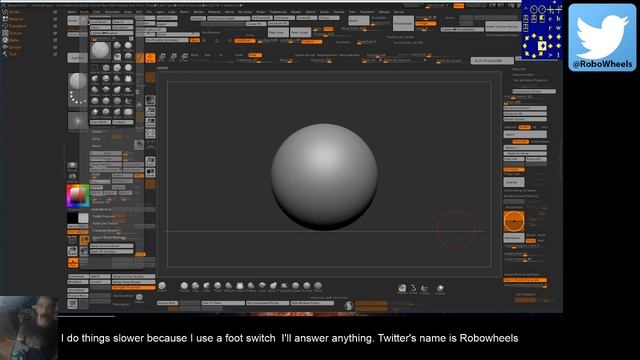Viewport: 640px width, 360px height.
Task: Open the Document menu in the menu bar
Action: pyautogui.click(x=112, y=12)
